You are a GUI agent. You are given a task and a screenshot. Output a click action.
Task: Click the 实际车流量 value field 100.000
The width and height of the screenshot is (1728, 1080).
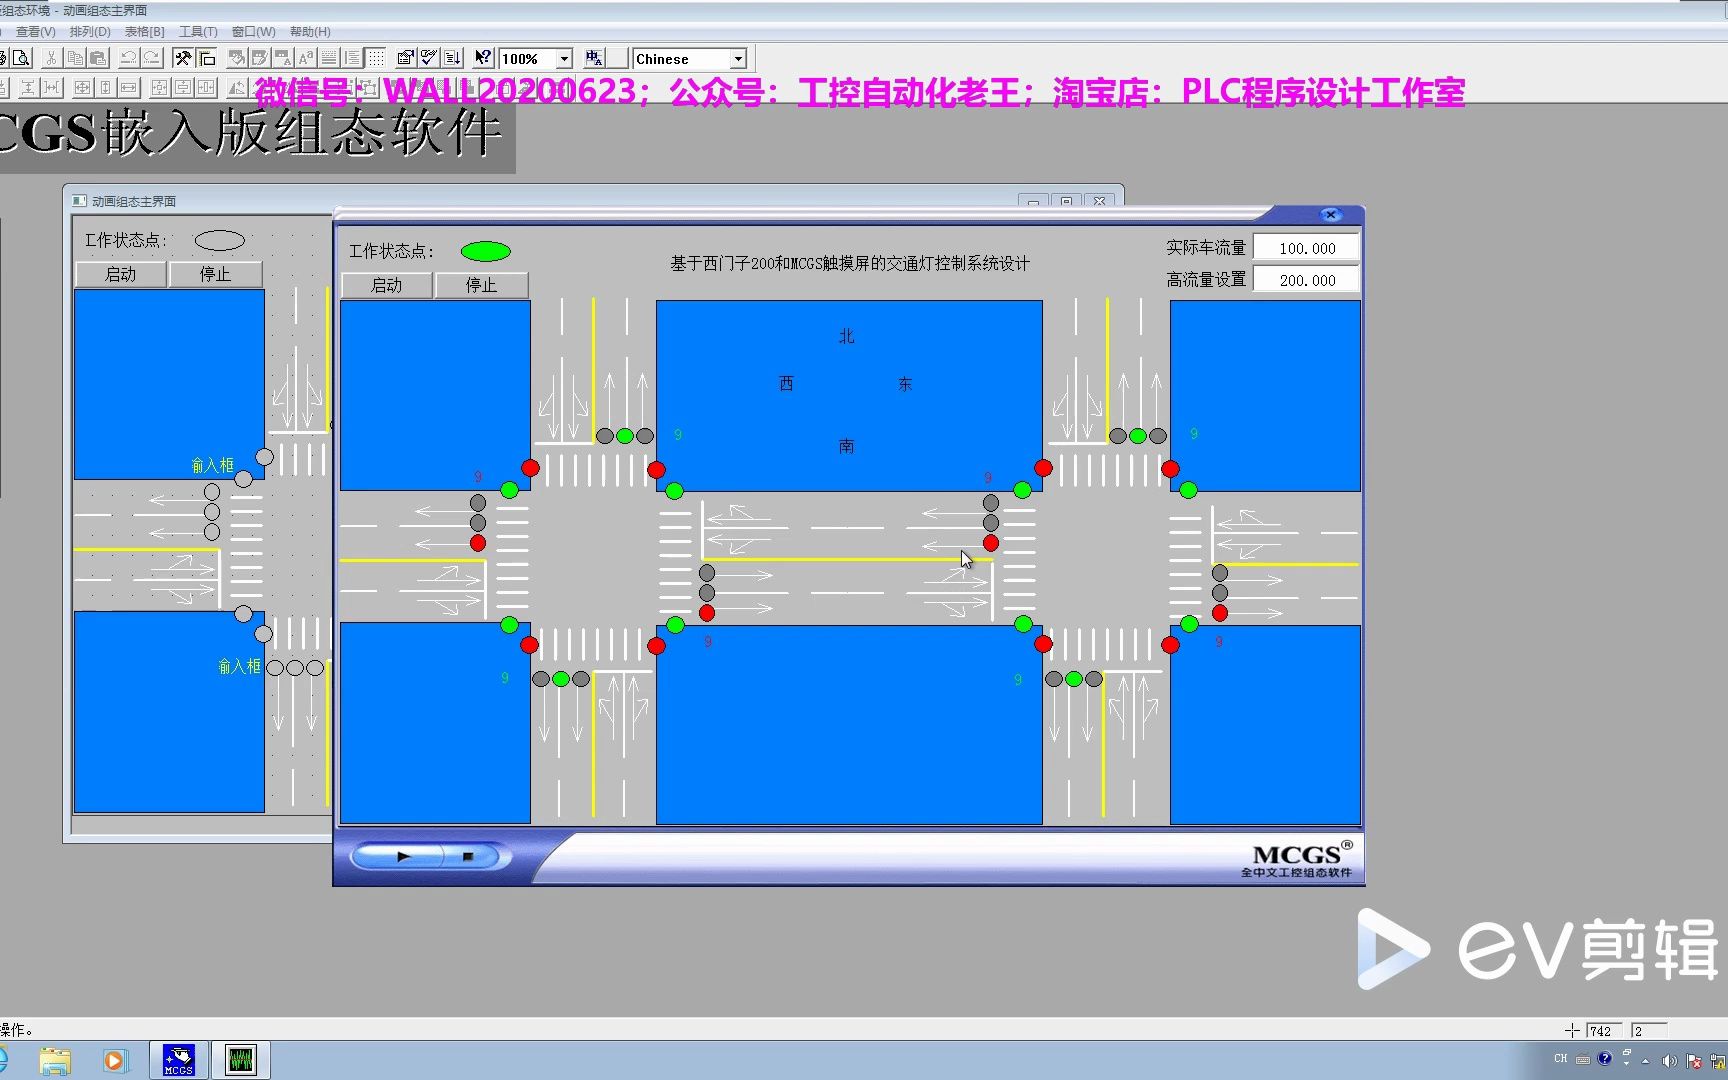pos(1307,248)
